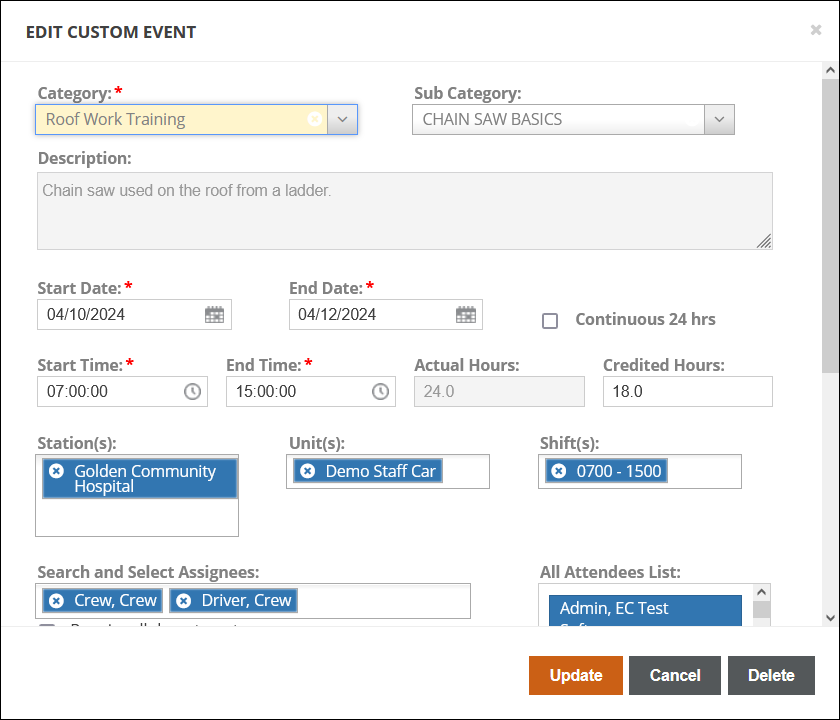Remove Golden Community Hospital station tag
The width and height of the screenshot is (840, 720).
pyautogui.click(x=57, y=471)
